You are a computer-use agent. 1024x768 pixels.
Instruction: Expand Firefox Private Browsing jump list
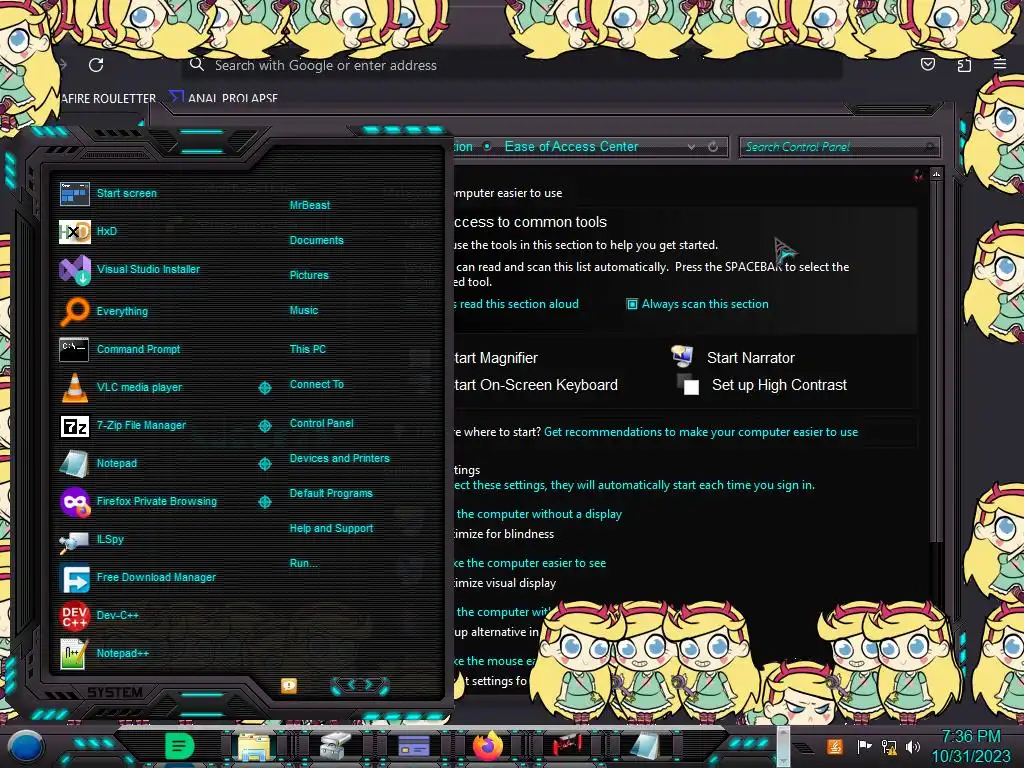click(x=264, y=502)
